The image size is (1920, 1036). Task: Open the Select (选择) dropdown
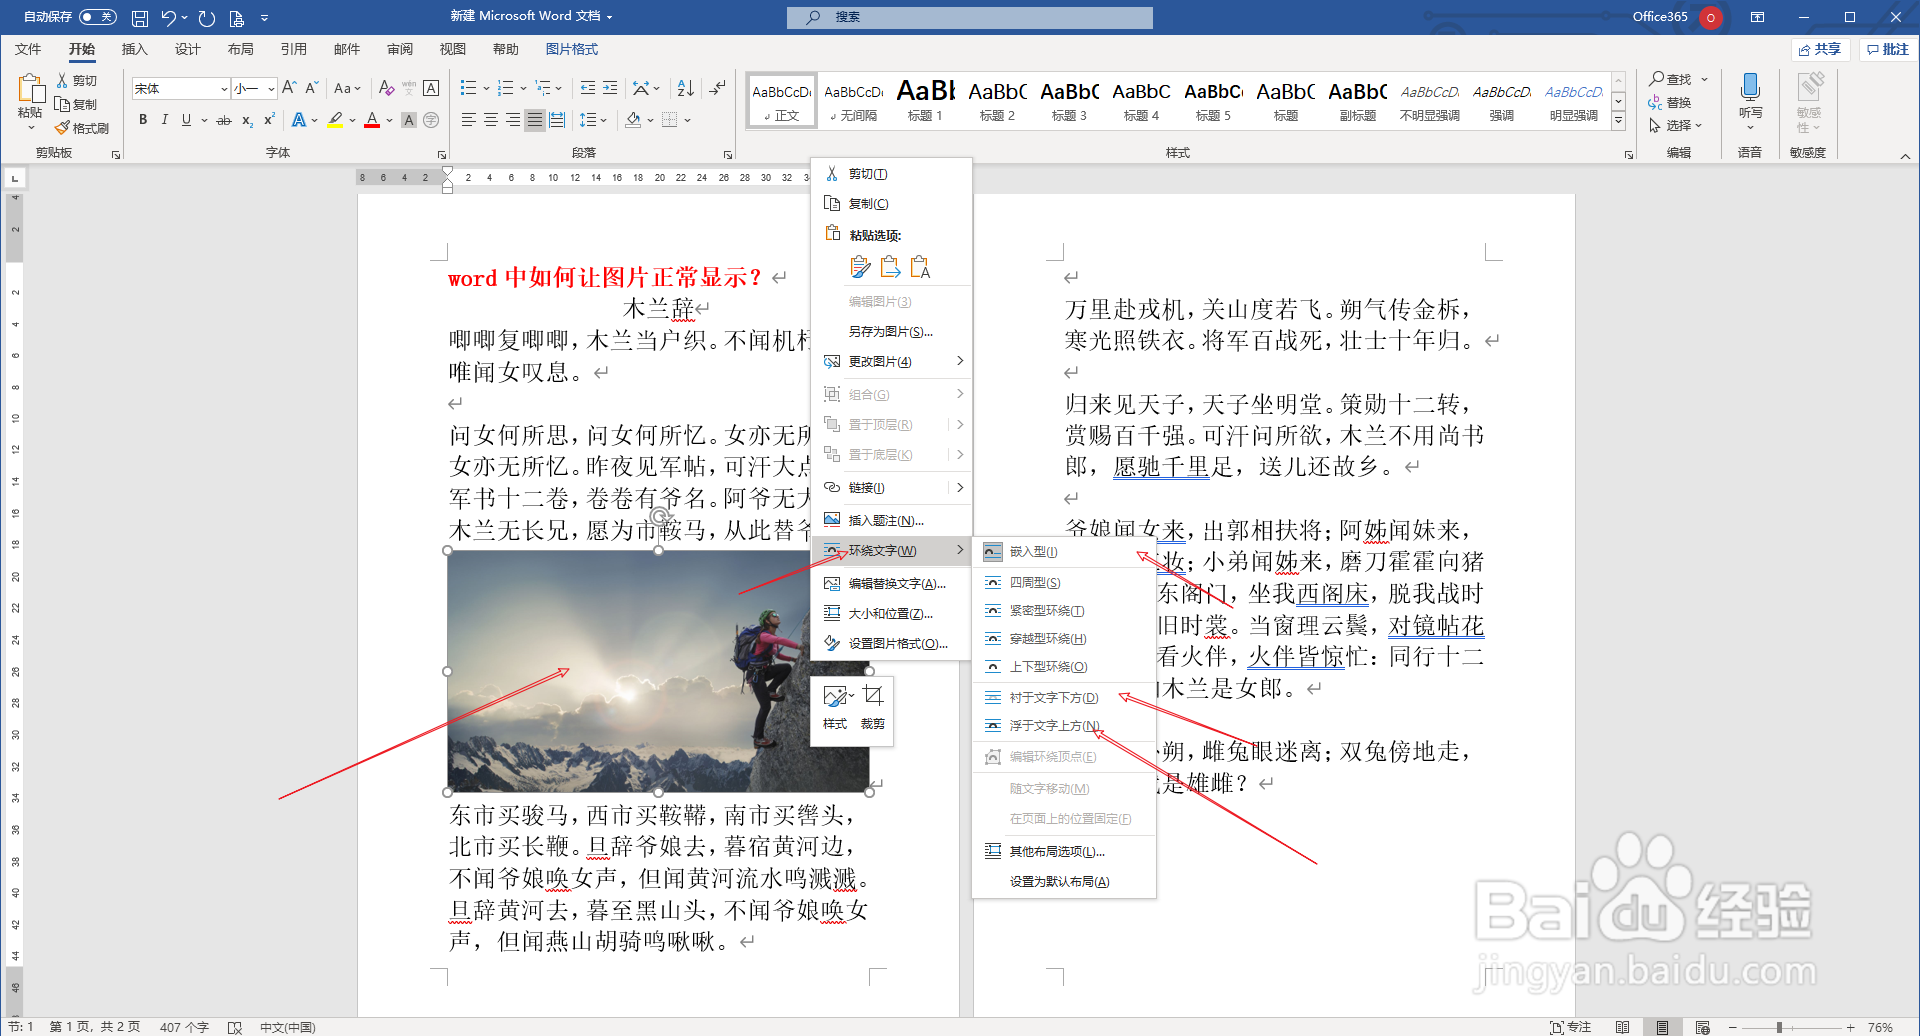(1675, 126)
